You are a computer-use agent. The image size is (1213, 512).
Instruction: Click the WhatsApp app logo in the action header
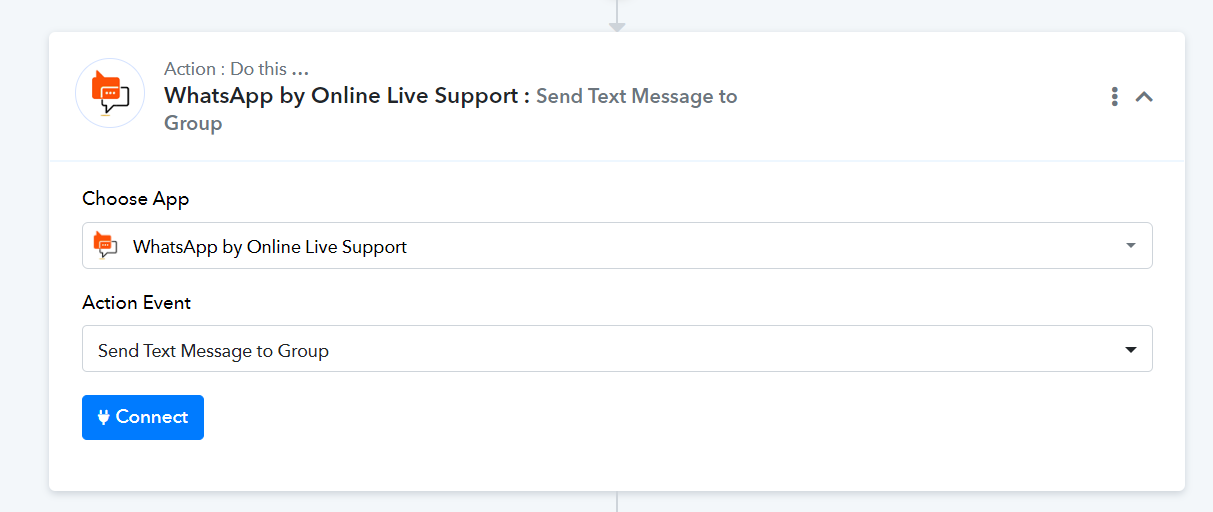pos(110,93)
